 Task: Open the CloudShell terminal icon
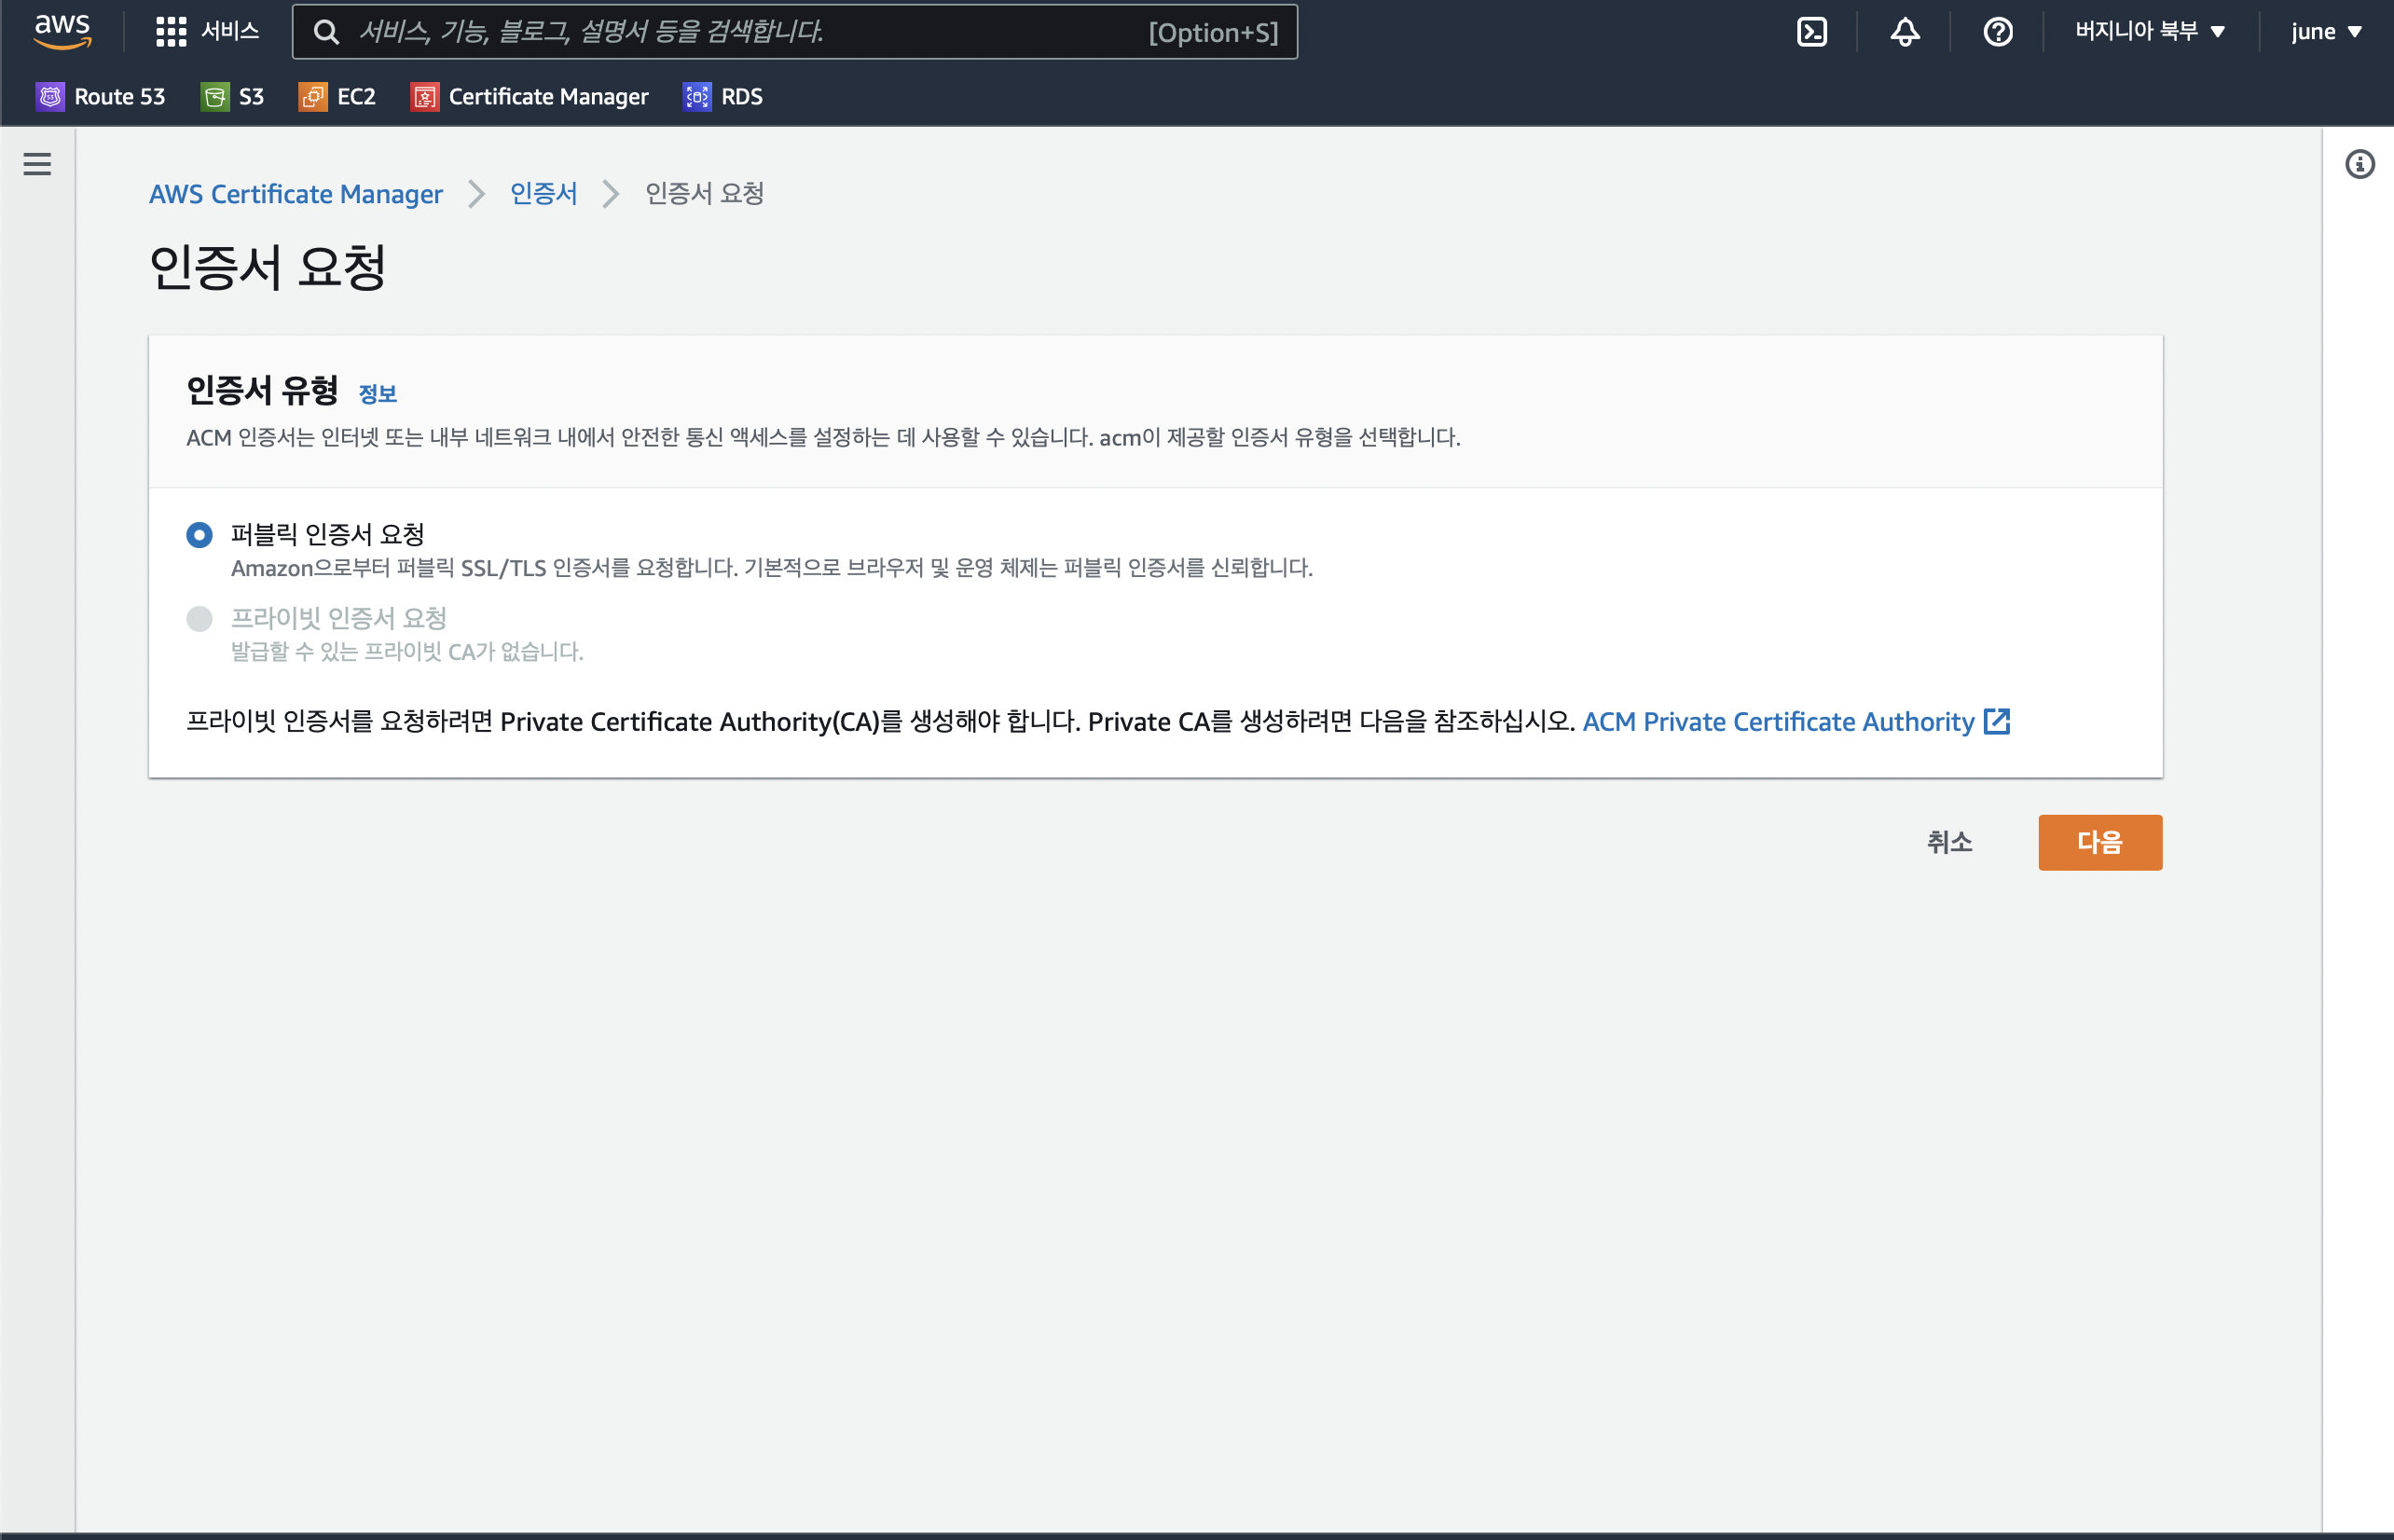[x=1812, y=32]
